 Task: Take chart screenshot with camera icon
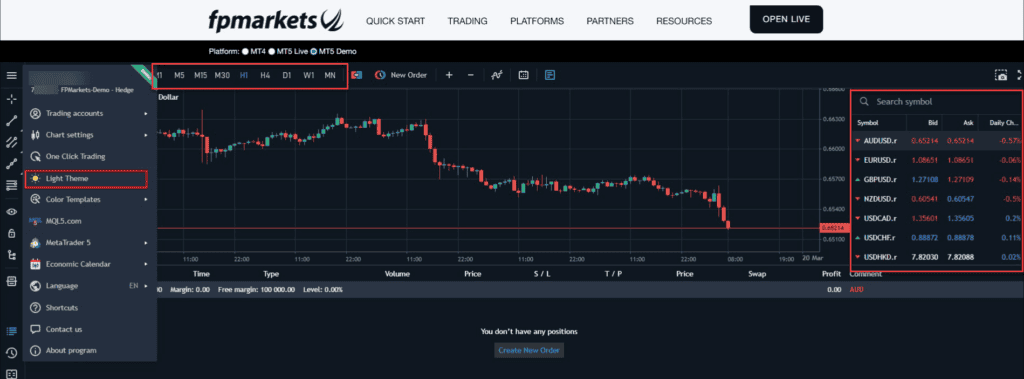point(1001,75)
